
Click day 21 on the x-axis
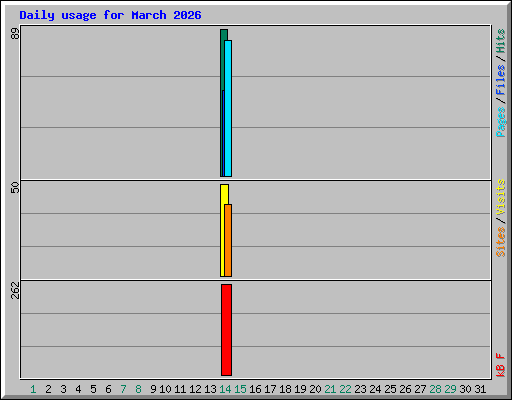(330, 389)
